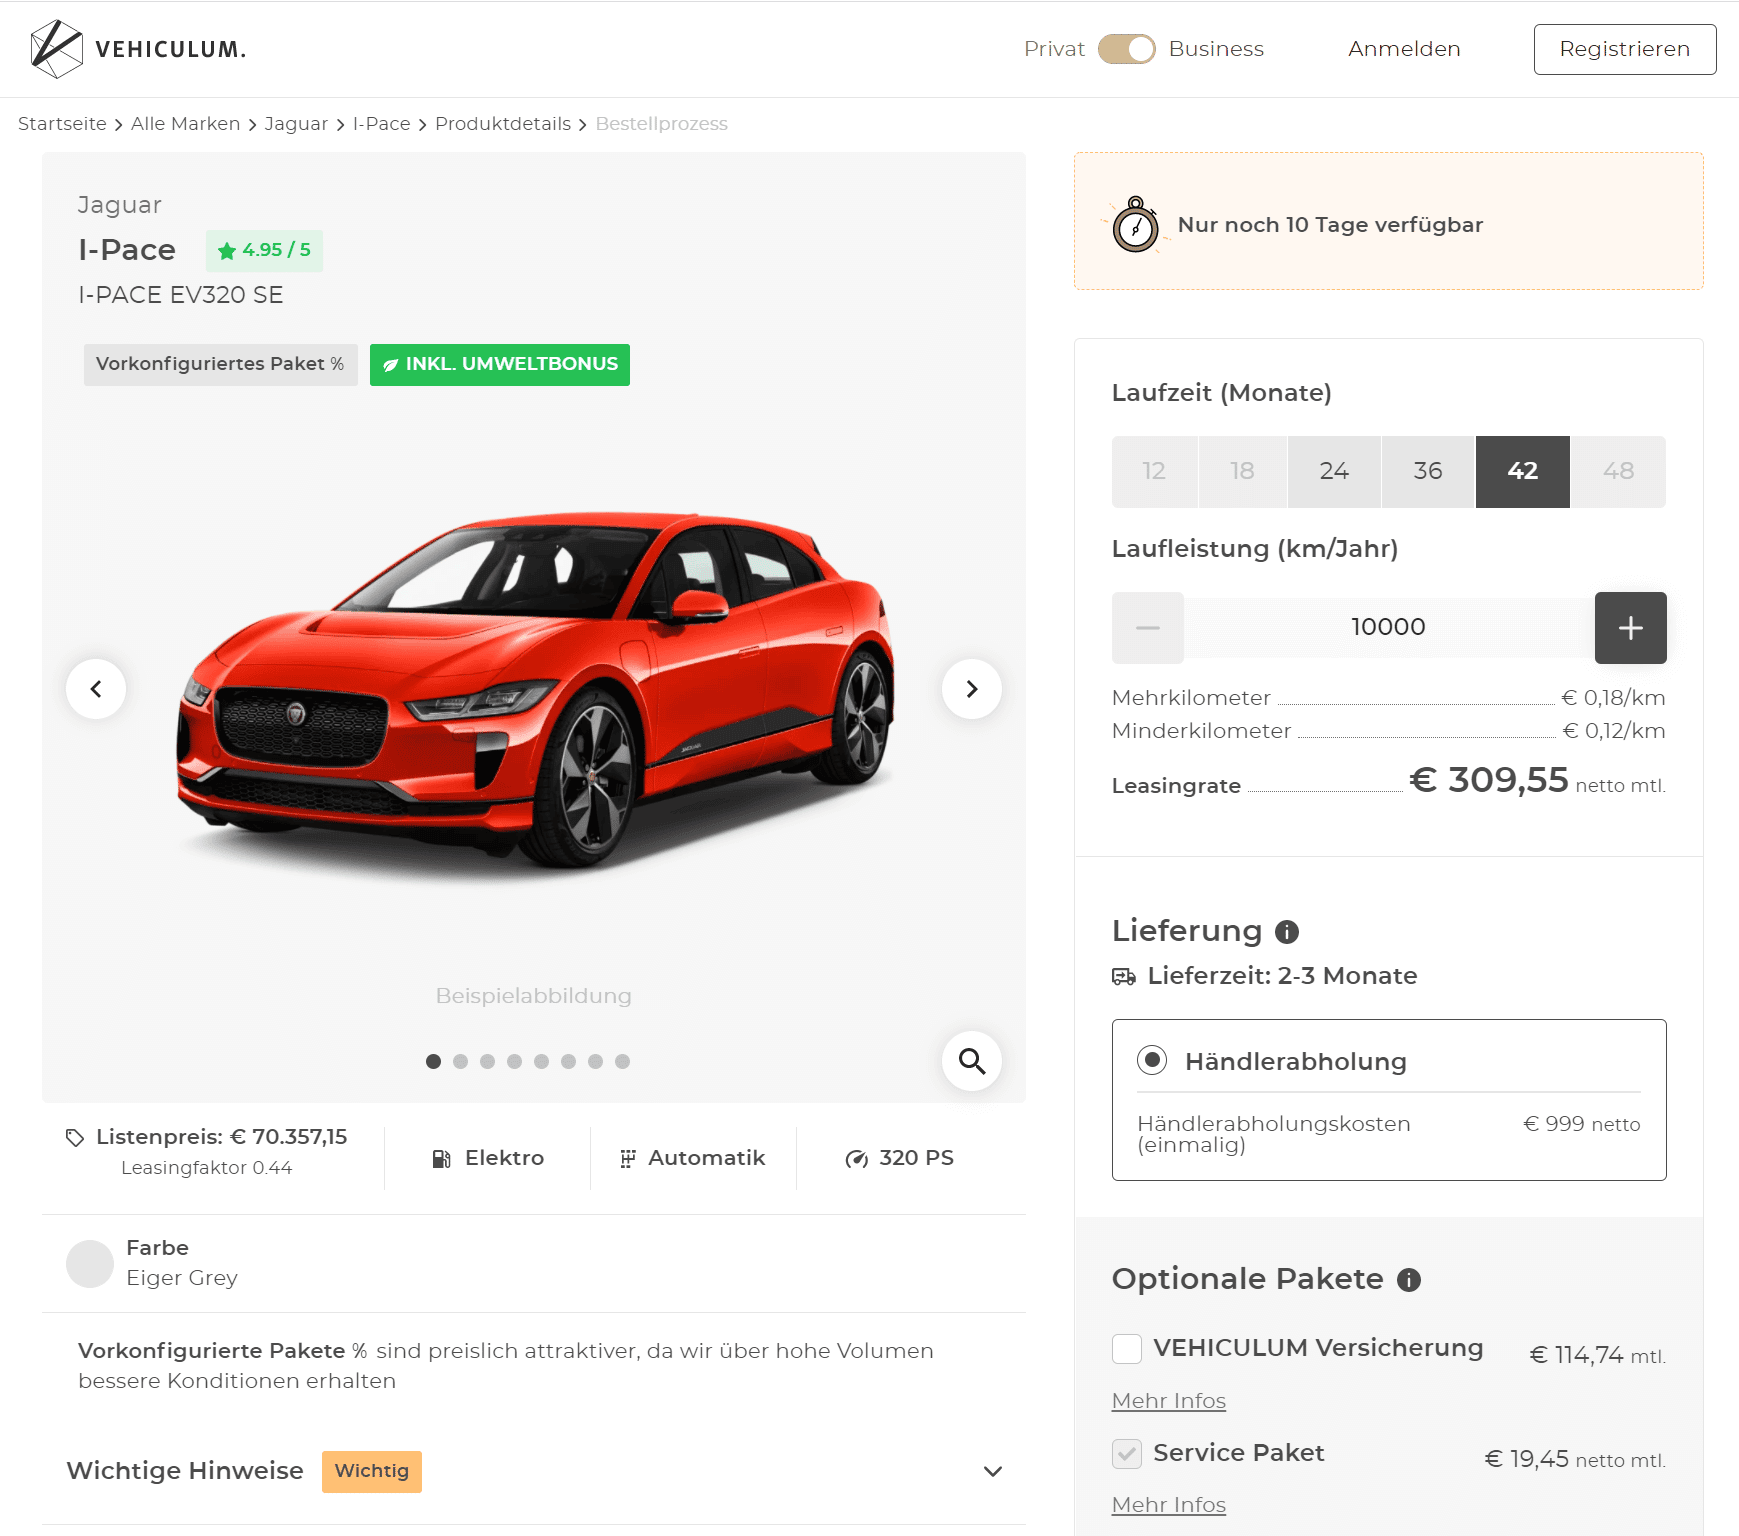Click the stopwatch availability icon
Viewport: 1739px width, 1536px height.
[1136, 225]
